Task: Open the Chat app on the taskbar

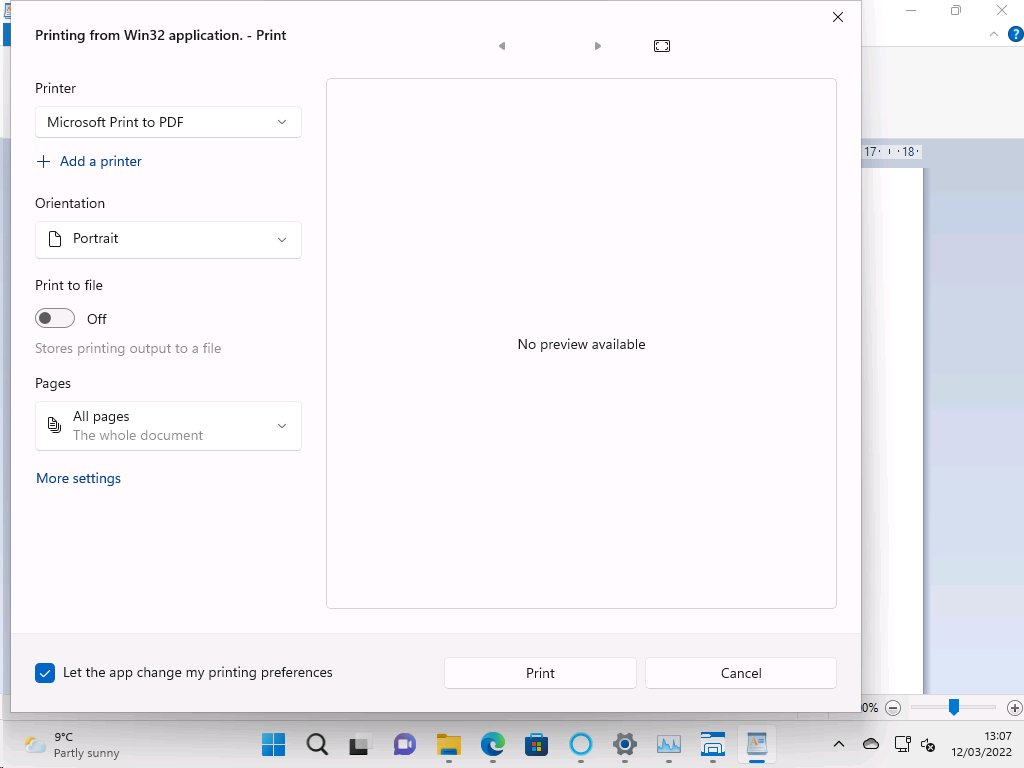Action: coord(404,744)
